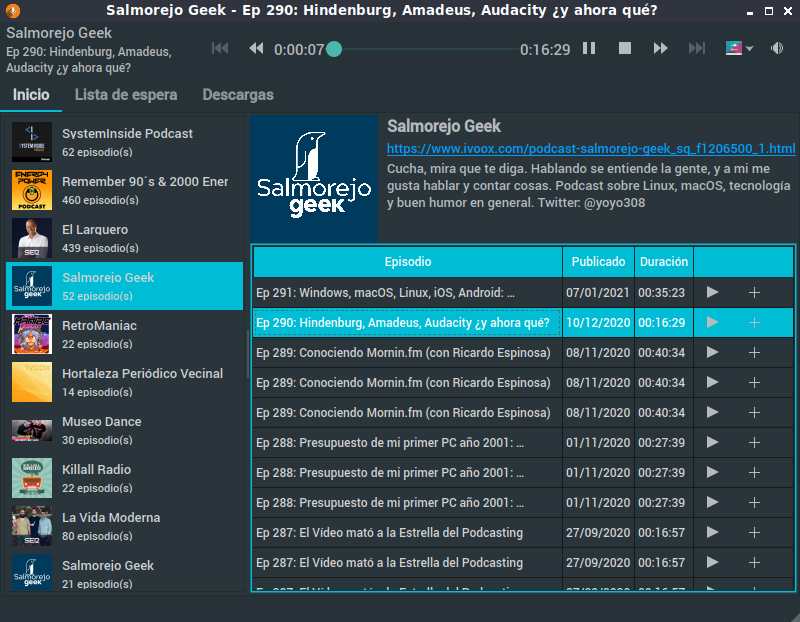The image size is (800, 622).
Task: Sort by the Episodio column header
Action: pyautogui.click(x=408, y=262)
